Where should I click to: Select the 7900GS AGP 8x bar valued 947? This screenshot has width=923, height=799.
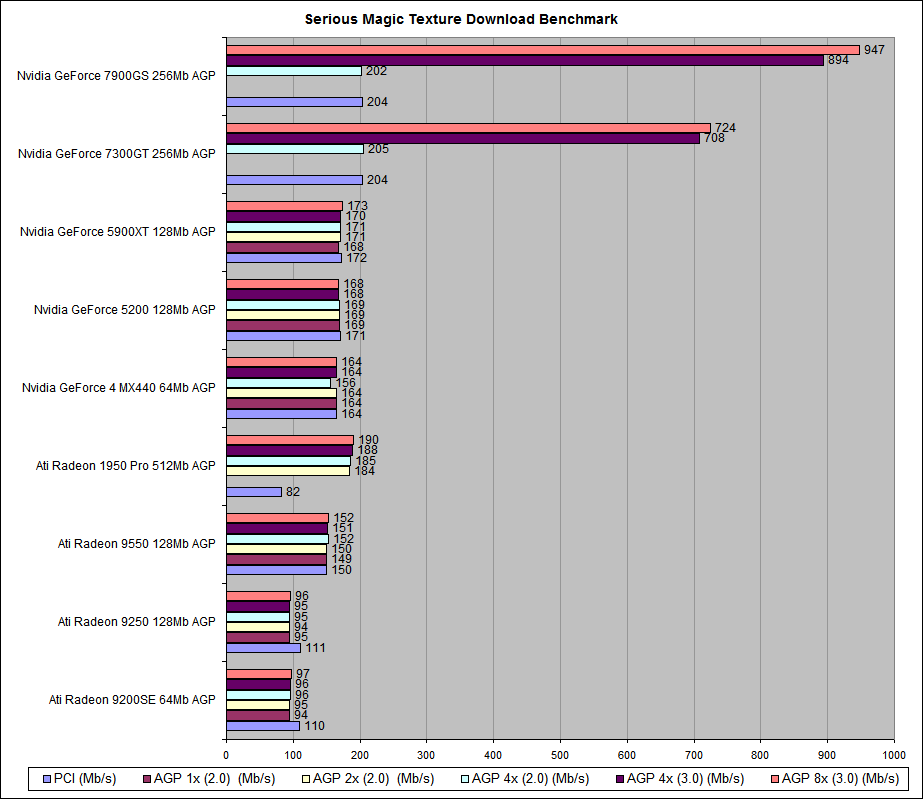[543, 50]
